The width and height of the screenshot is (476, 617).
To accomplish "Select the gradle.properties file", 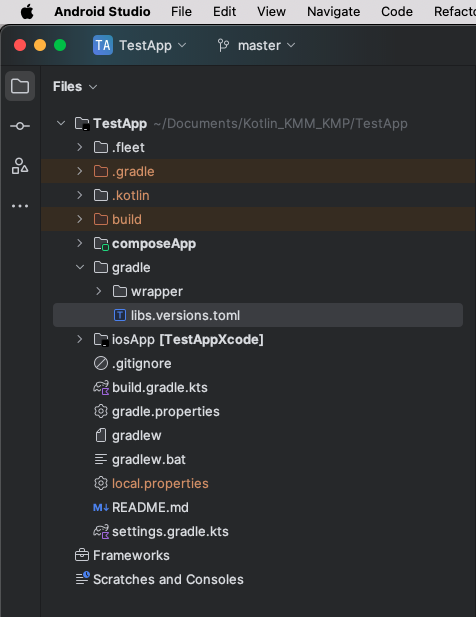I will (x=165, y=412).
